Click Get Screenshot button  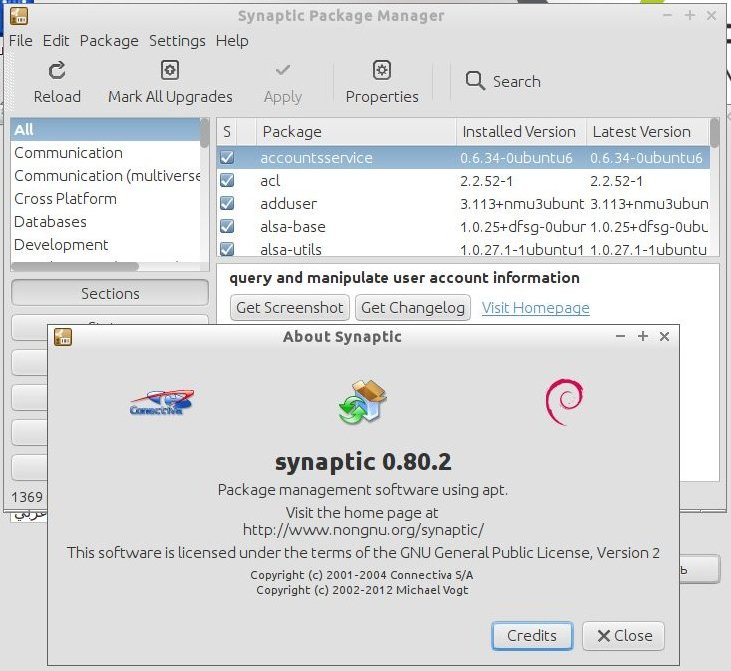click(290, 308)
